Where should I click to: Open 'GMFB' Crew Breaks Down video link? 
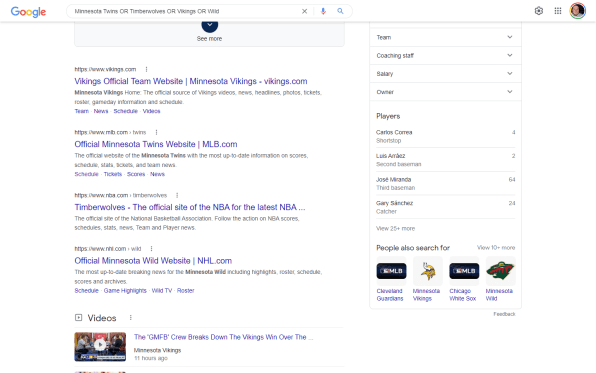224,337
